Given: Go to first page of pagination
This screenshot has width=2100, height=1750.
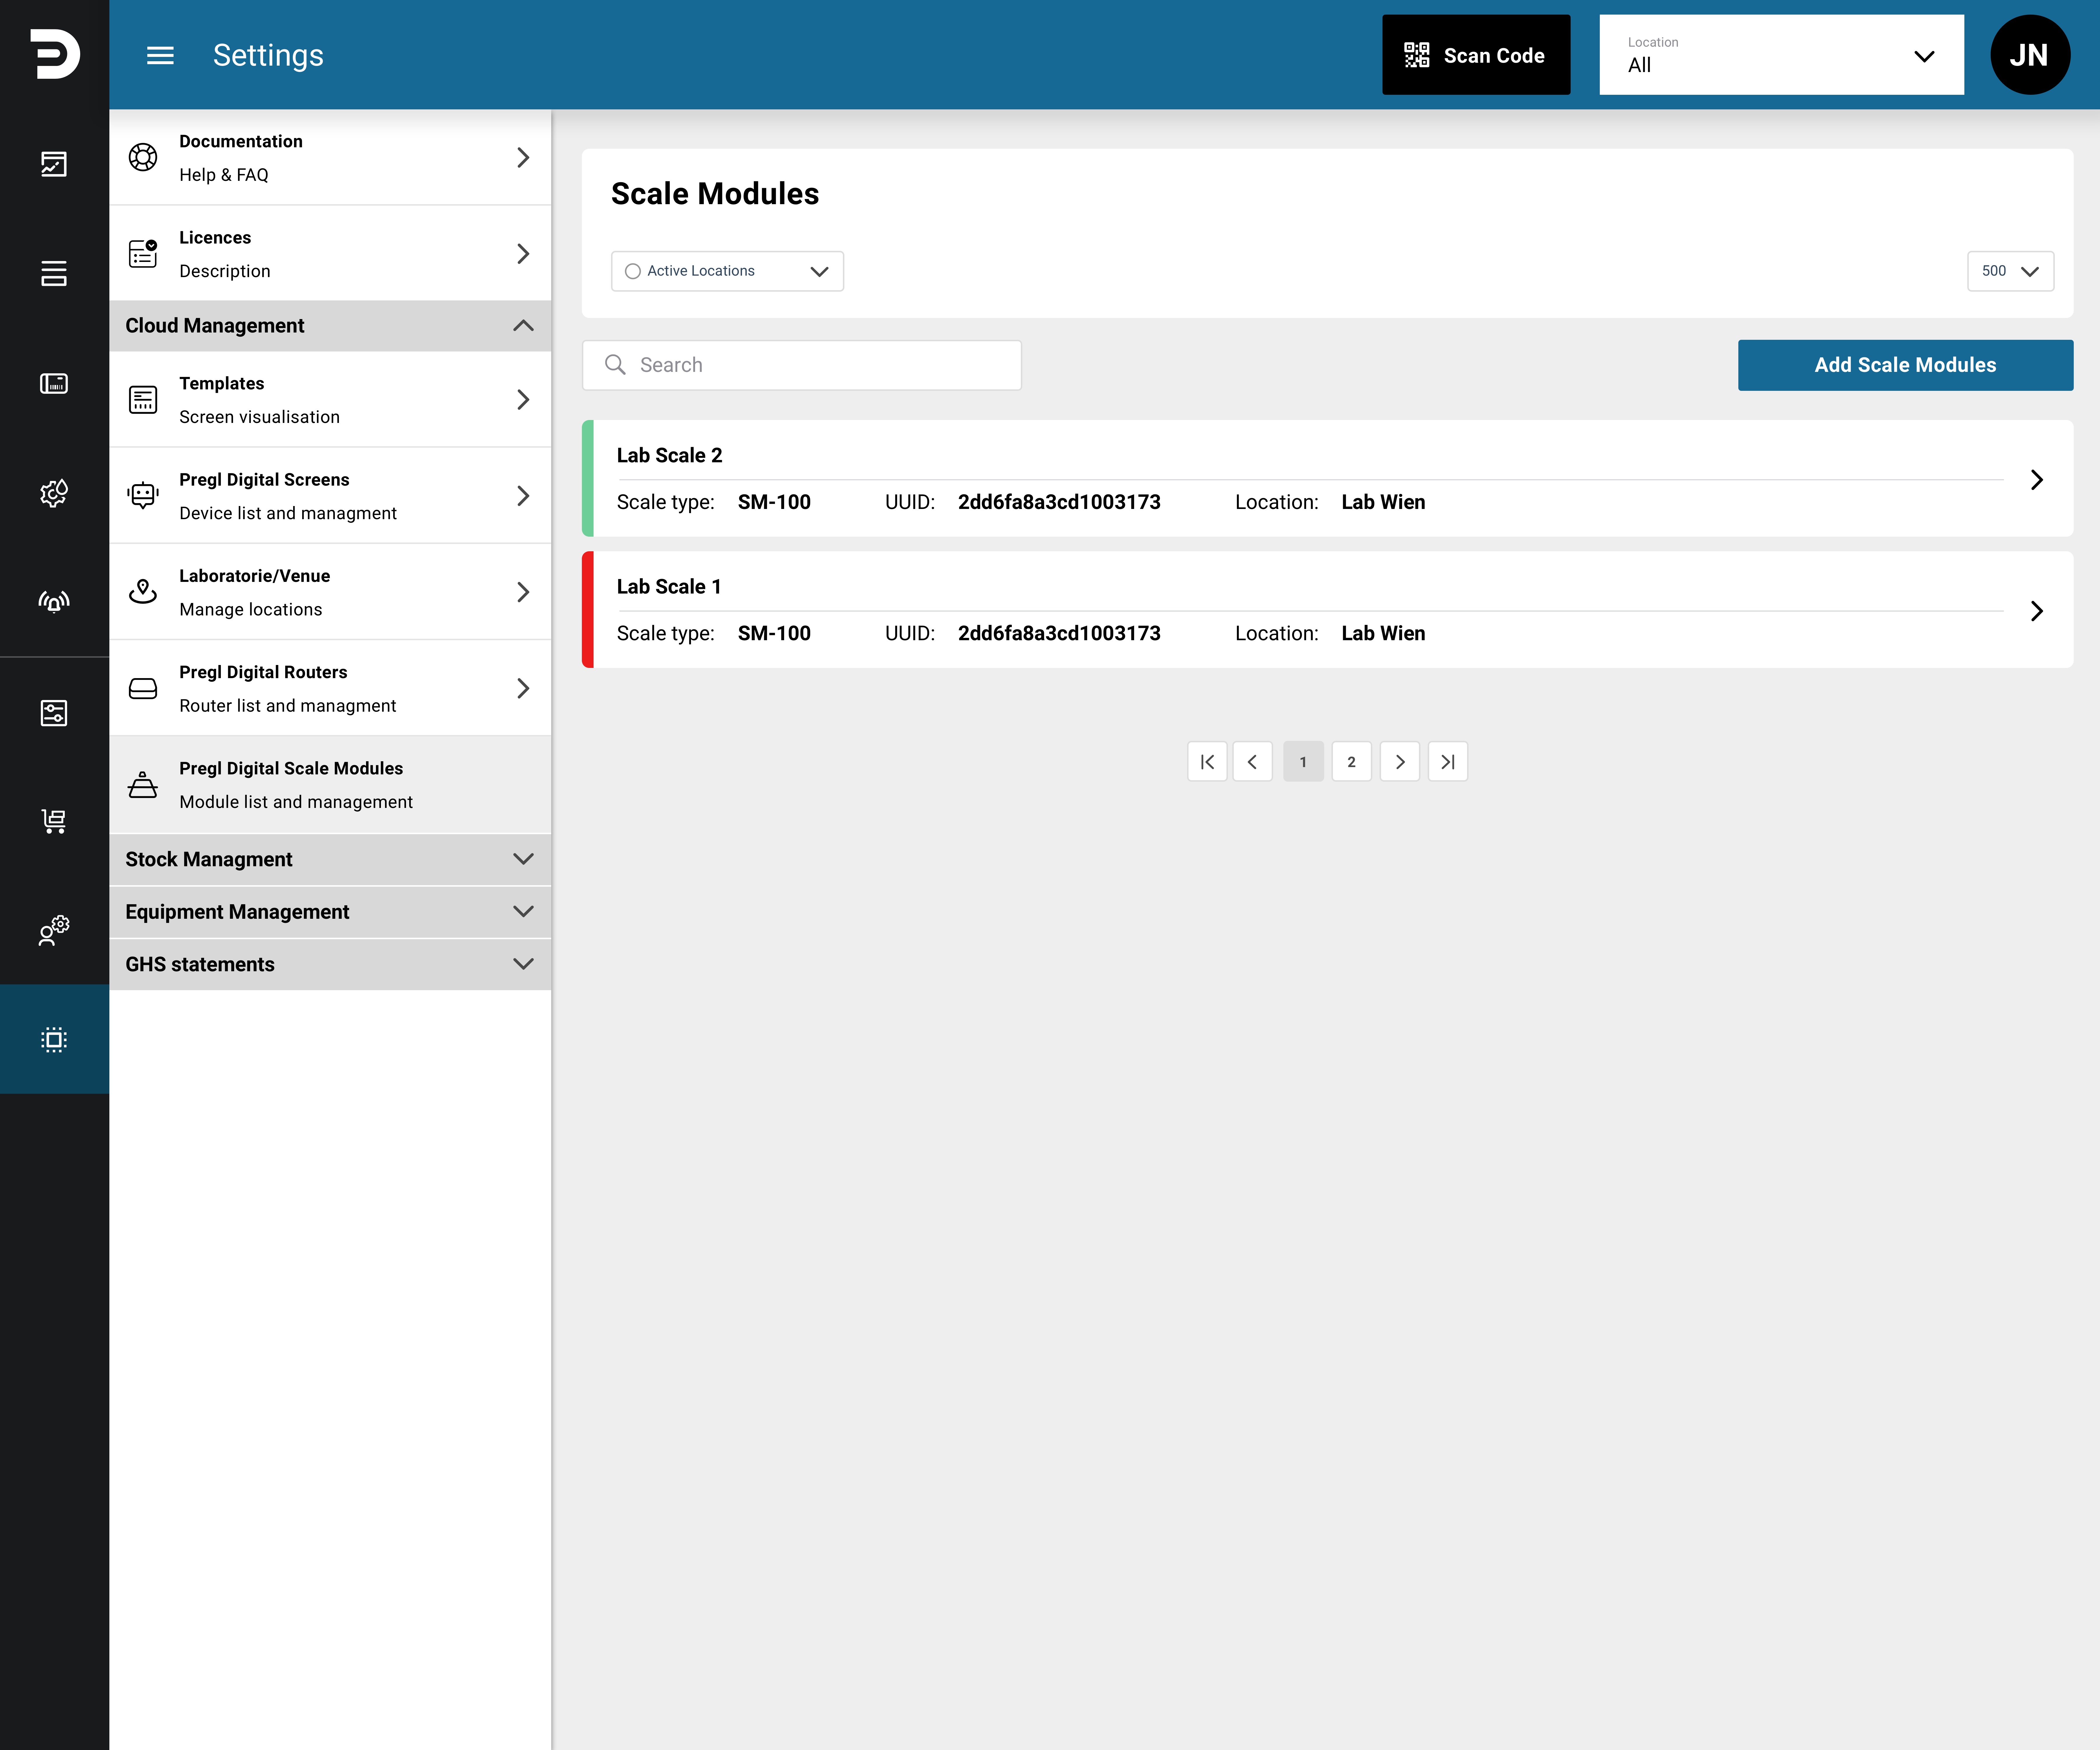Looking at the screenshot, I should 1207,761.
